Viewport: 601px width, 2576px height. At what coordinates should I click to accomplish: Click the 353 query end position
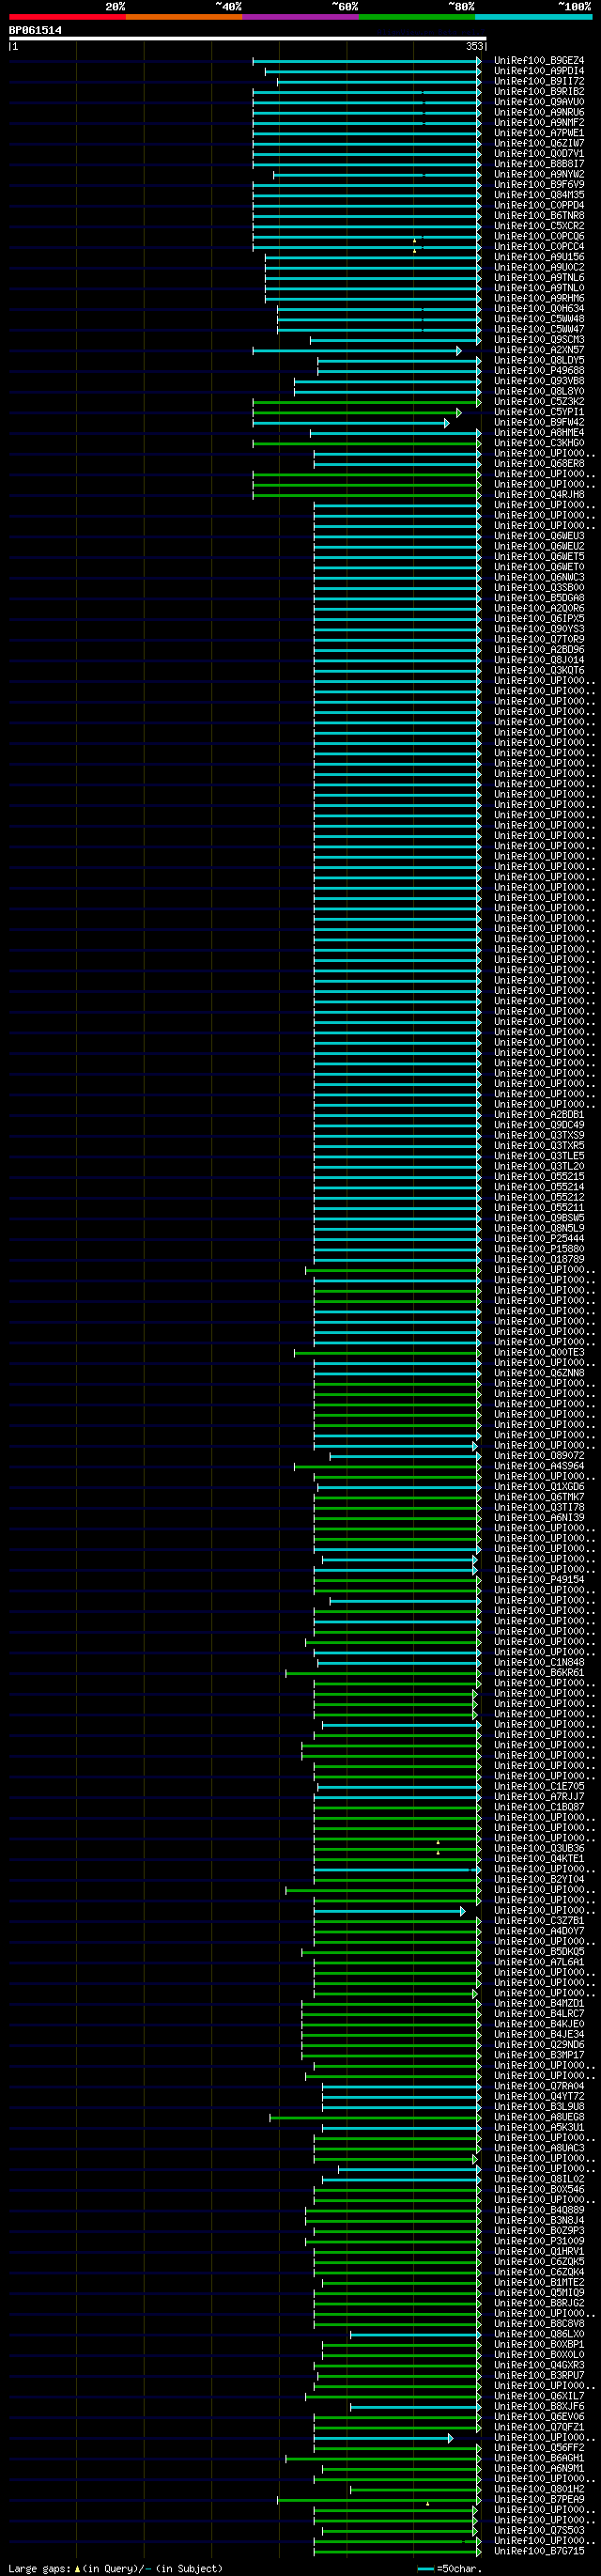point(474,46)
